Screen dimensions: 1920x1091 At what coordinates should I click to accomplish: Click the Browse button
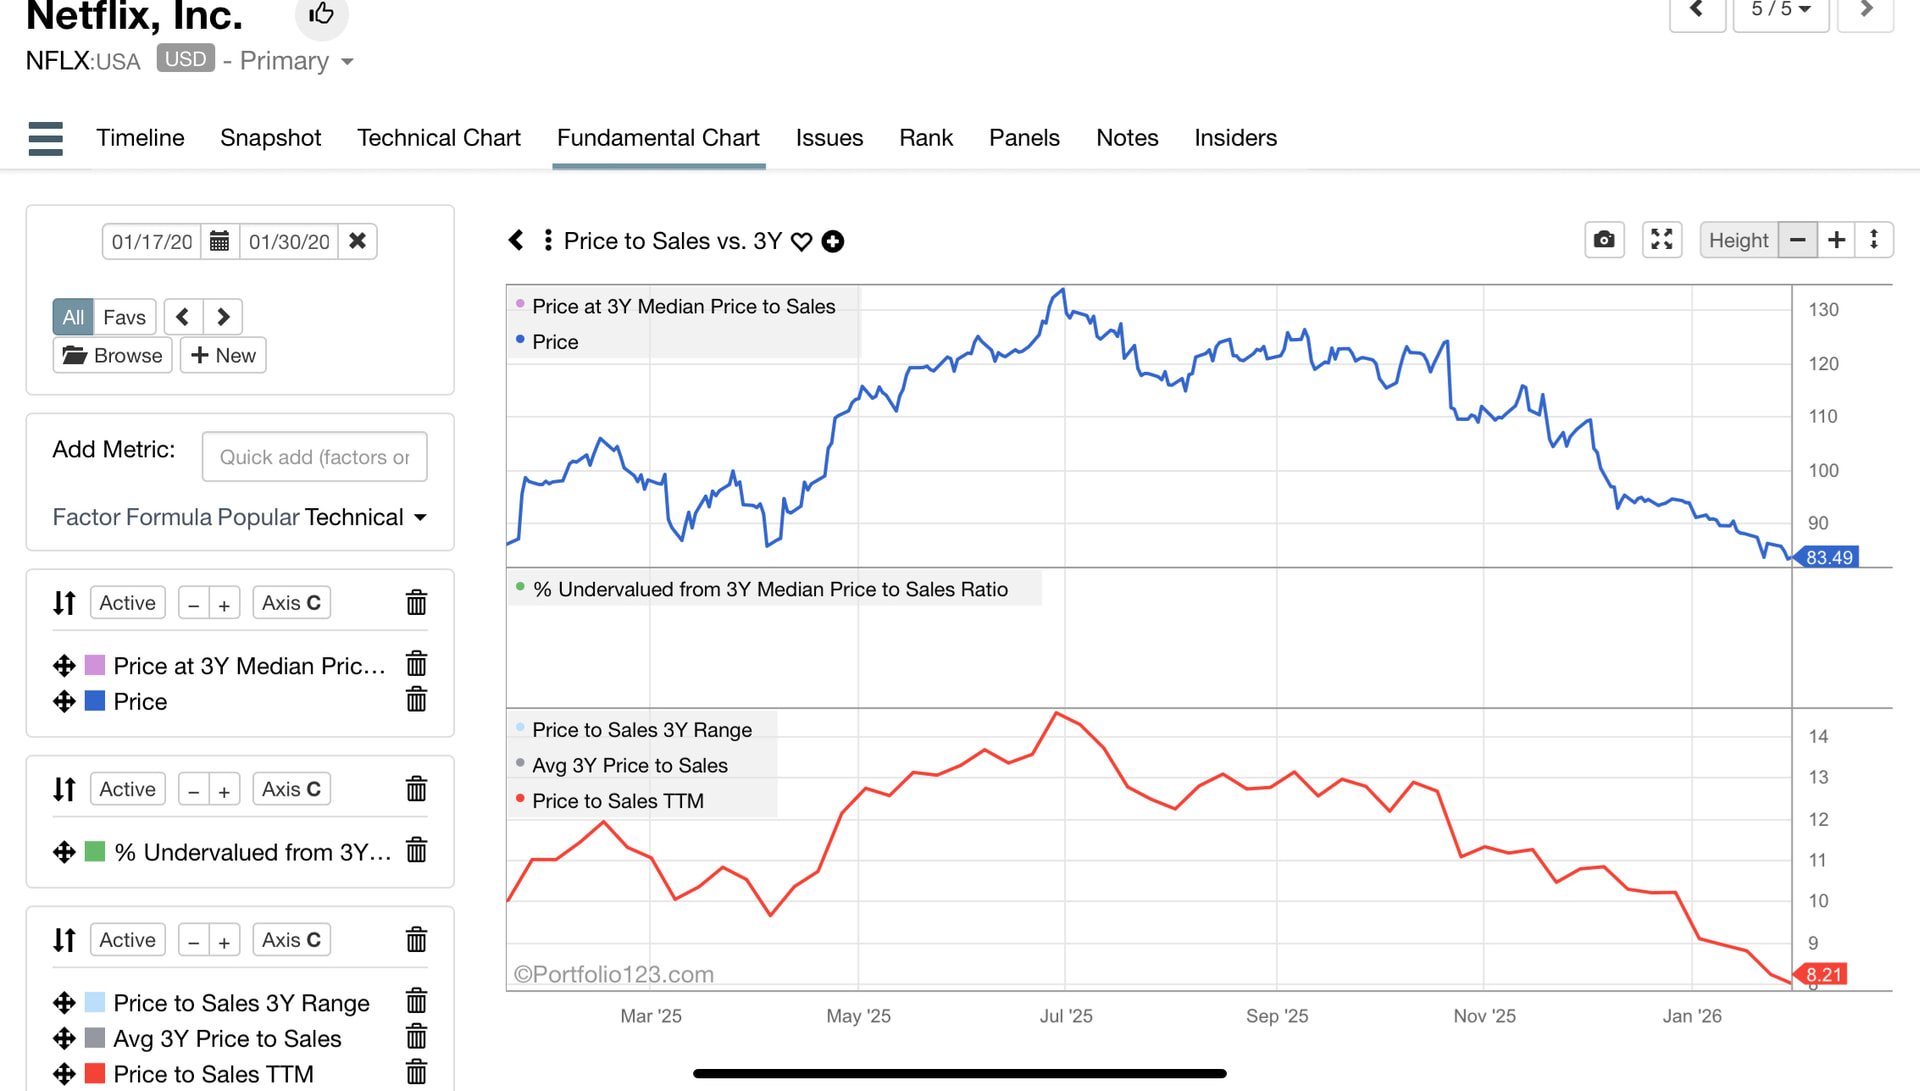coord(112,355)
